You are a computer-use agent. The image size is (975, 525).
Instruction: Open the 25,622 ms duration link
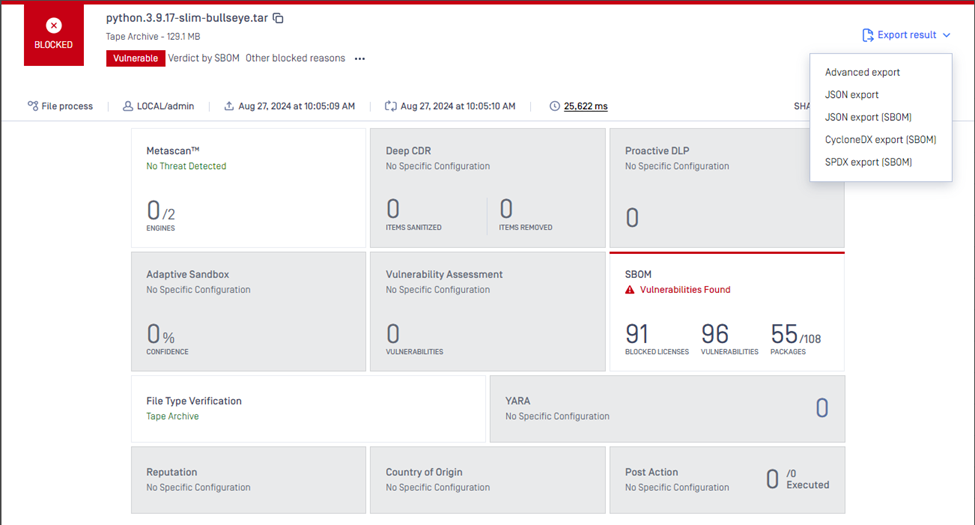[x=586, y=106]
